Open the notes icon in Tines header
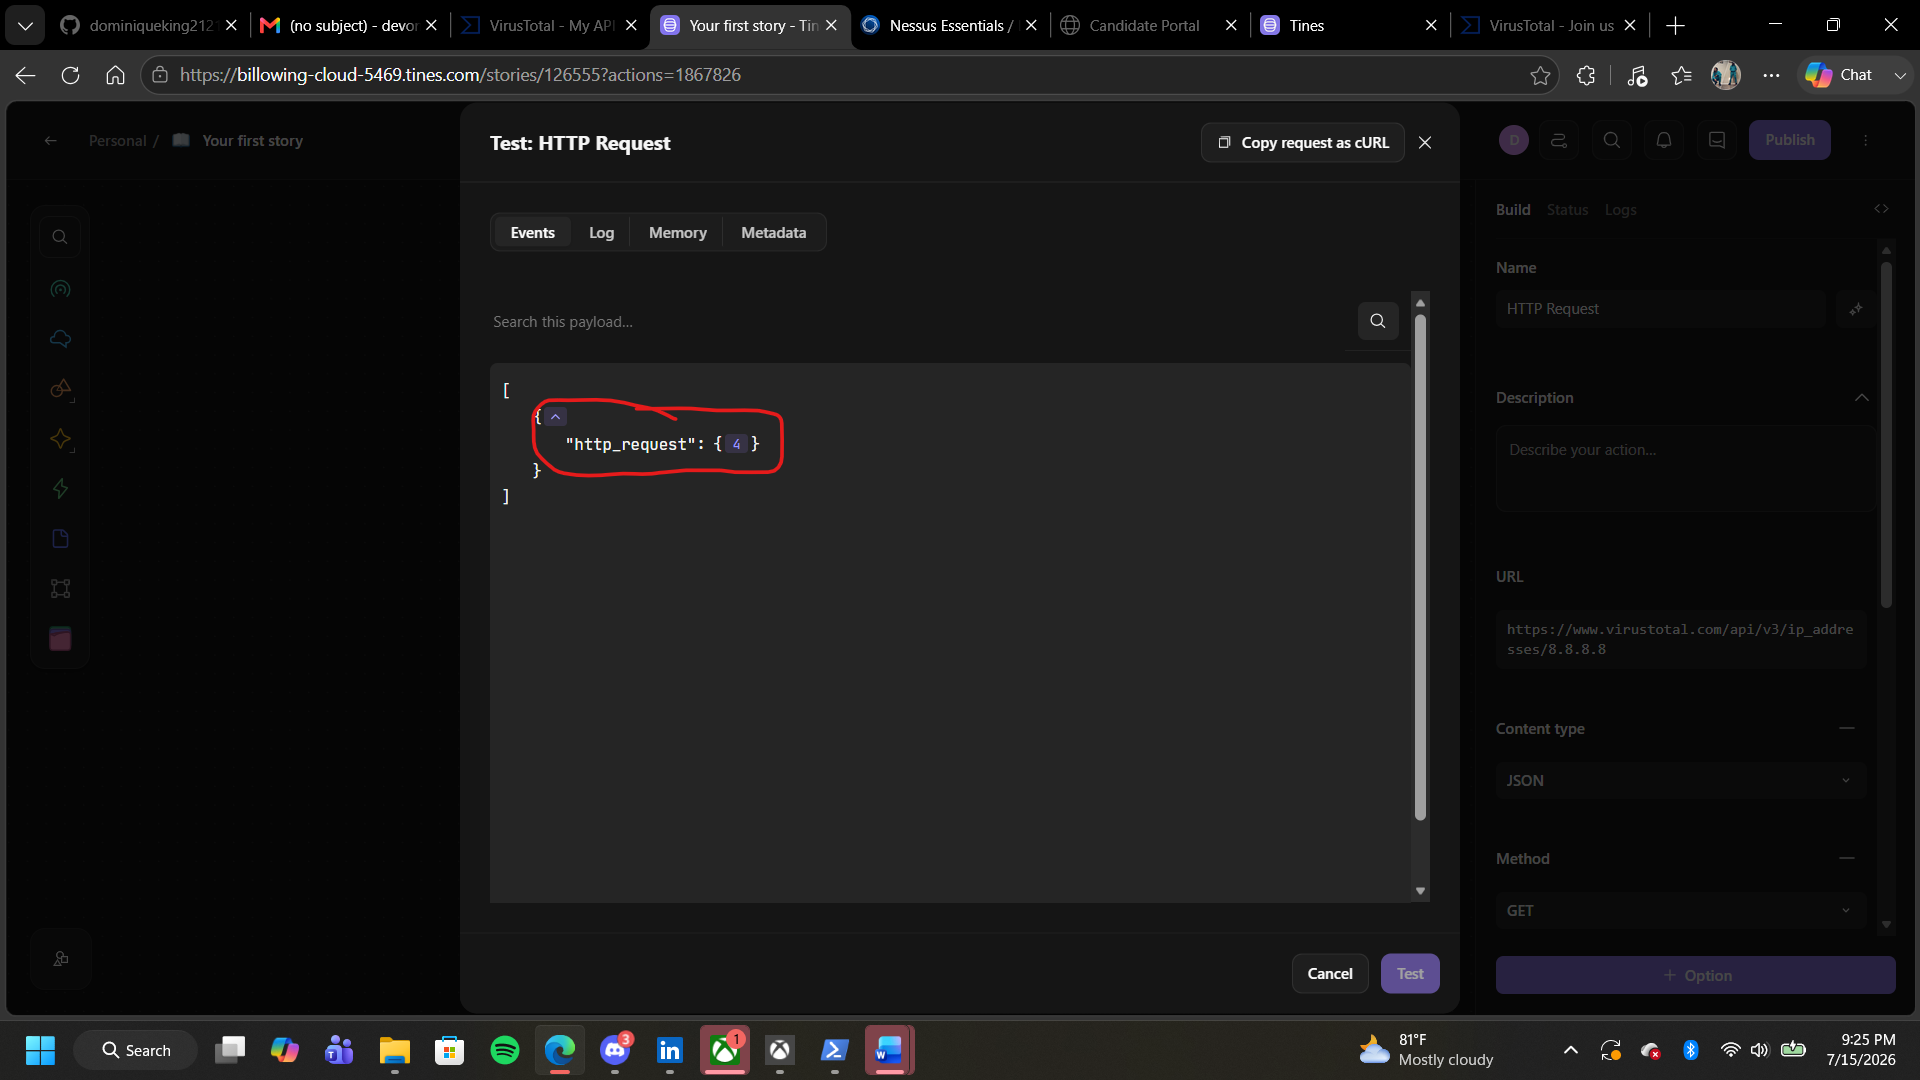The height and width of the screenshot is (1080, 1920). click(1717, 140)
